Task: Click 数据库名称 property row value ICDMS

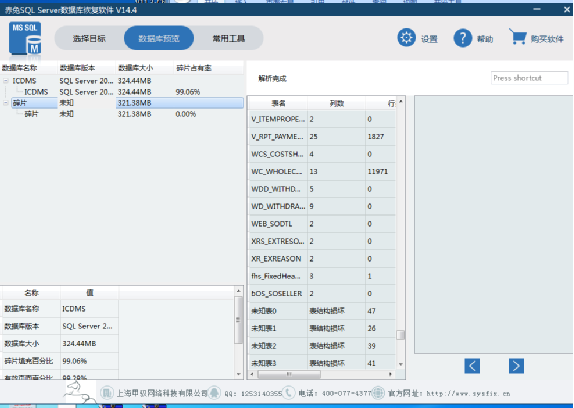Action: tap(89, 309)
